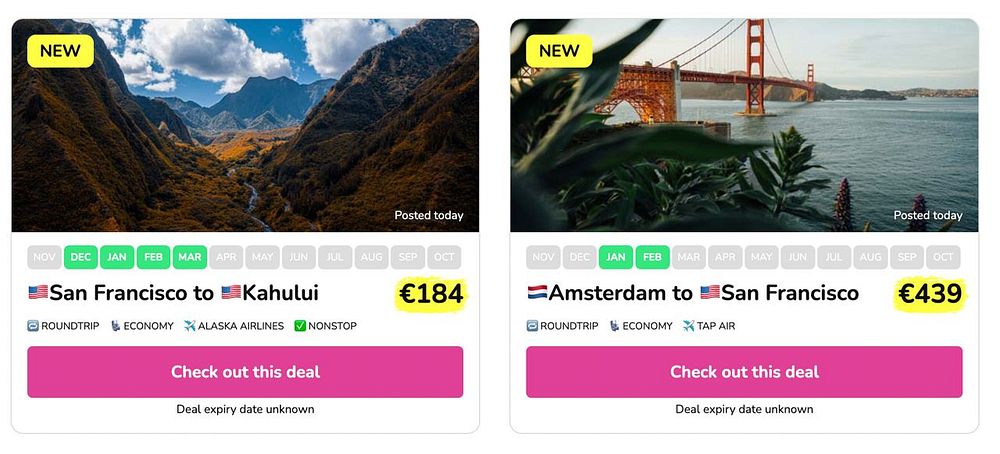Select the JAN month chip on the Amsterdam deal
This screenshot has width=1000, height=454.
point(616,257)
